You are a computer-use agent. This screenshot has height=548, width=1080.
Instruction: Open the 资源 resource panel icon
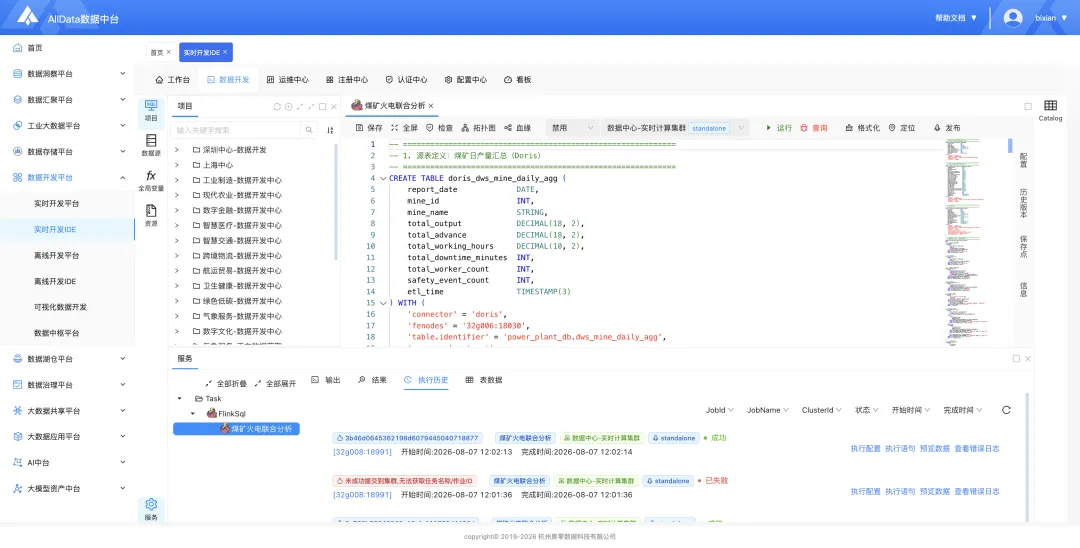click(x=151, y=215)
